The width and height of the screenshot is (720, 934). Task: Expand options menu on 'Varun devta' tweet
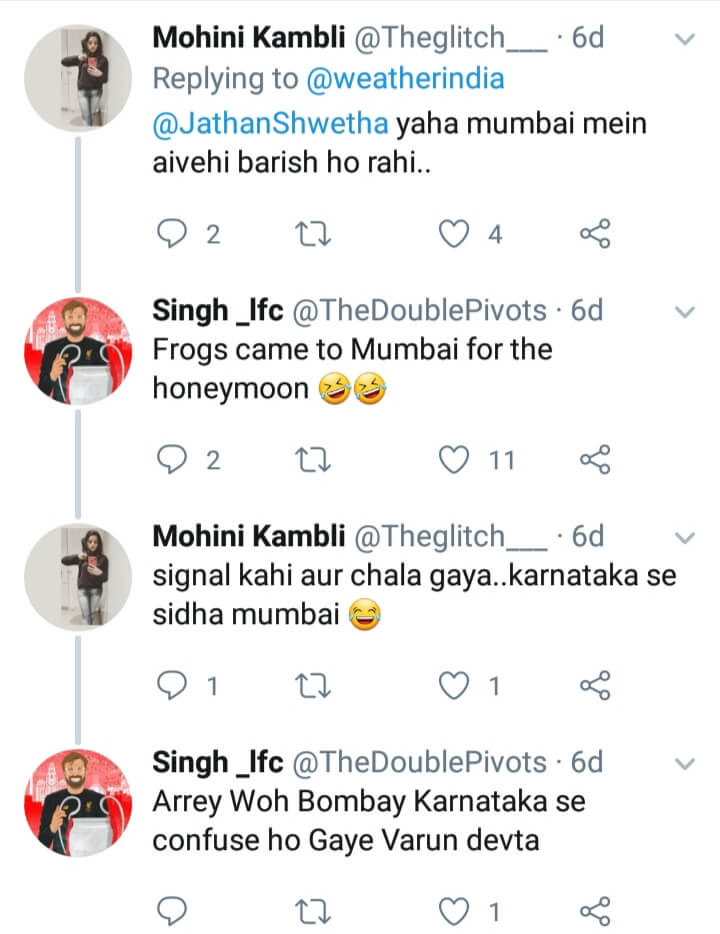(685, 763)
